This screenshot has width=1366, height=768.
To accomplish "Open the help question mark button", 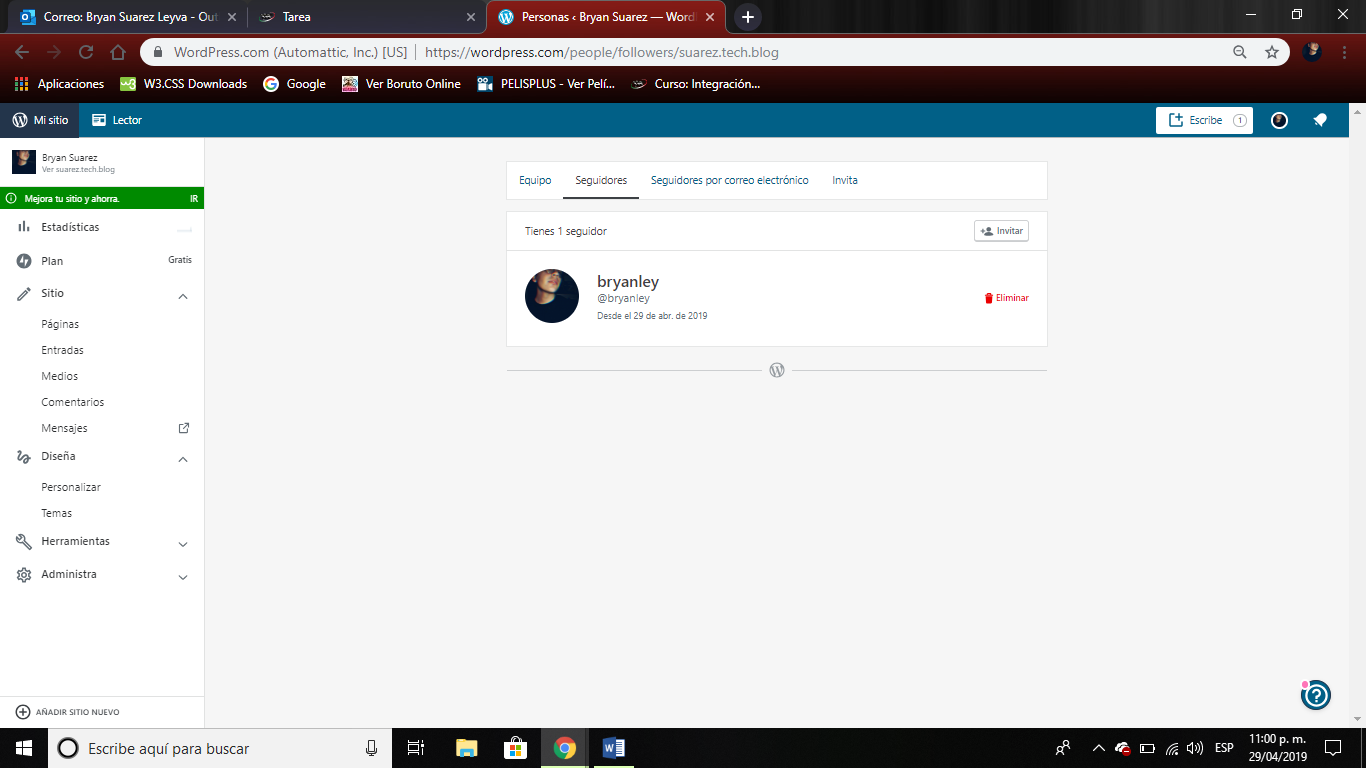I will (1316, 695).
